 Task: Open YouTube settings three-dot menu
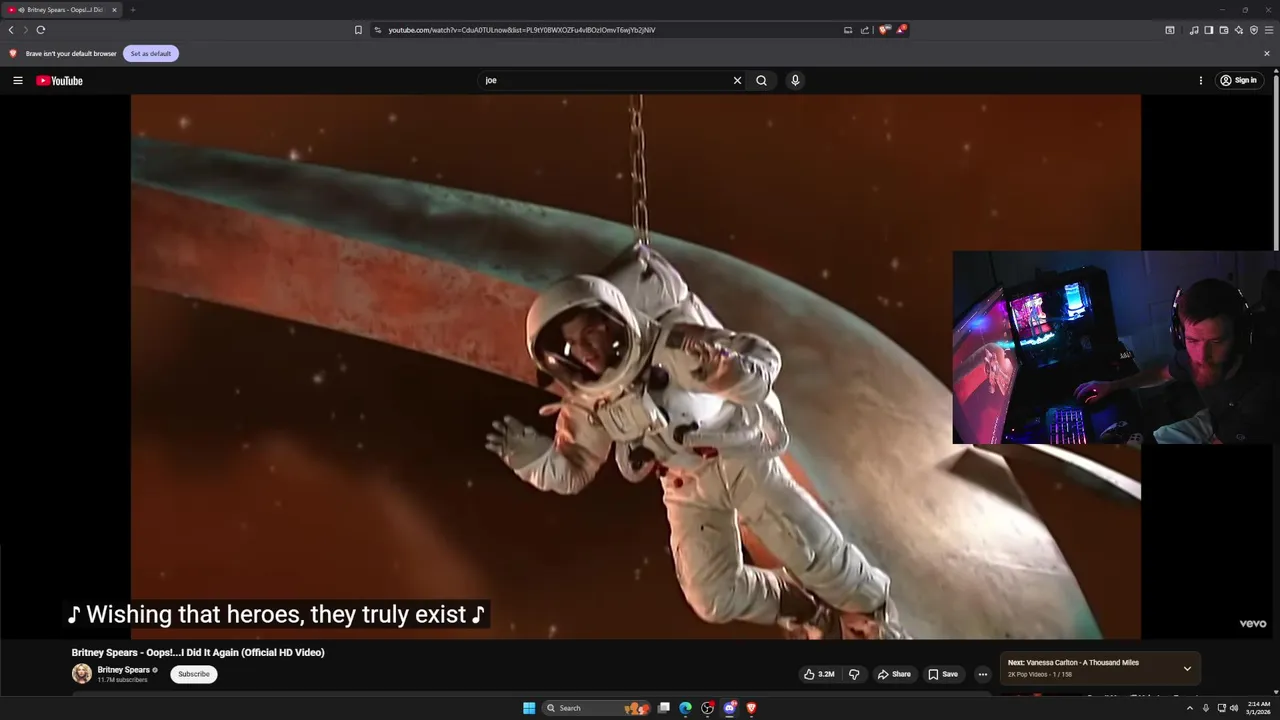(x=1201, y=80)
